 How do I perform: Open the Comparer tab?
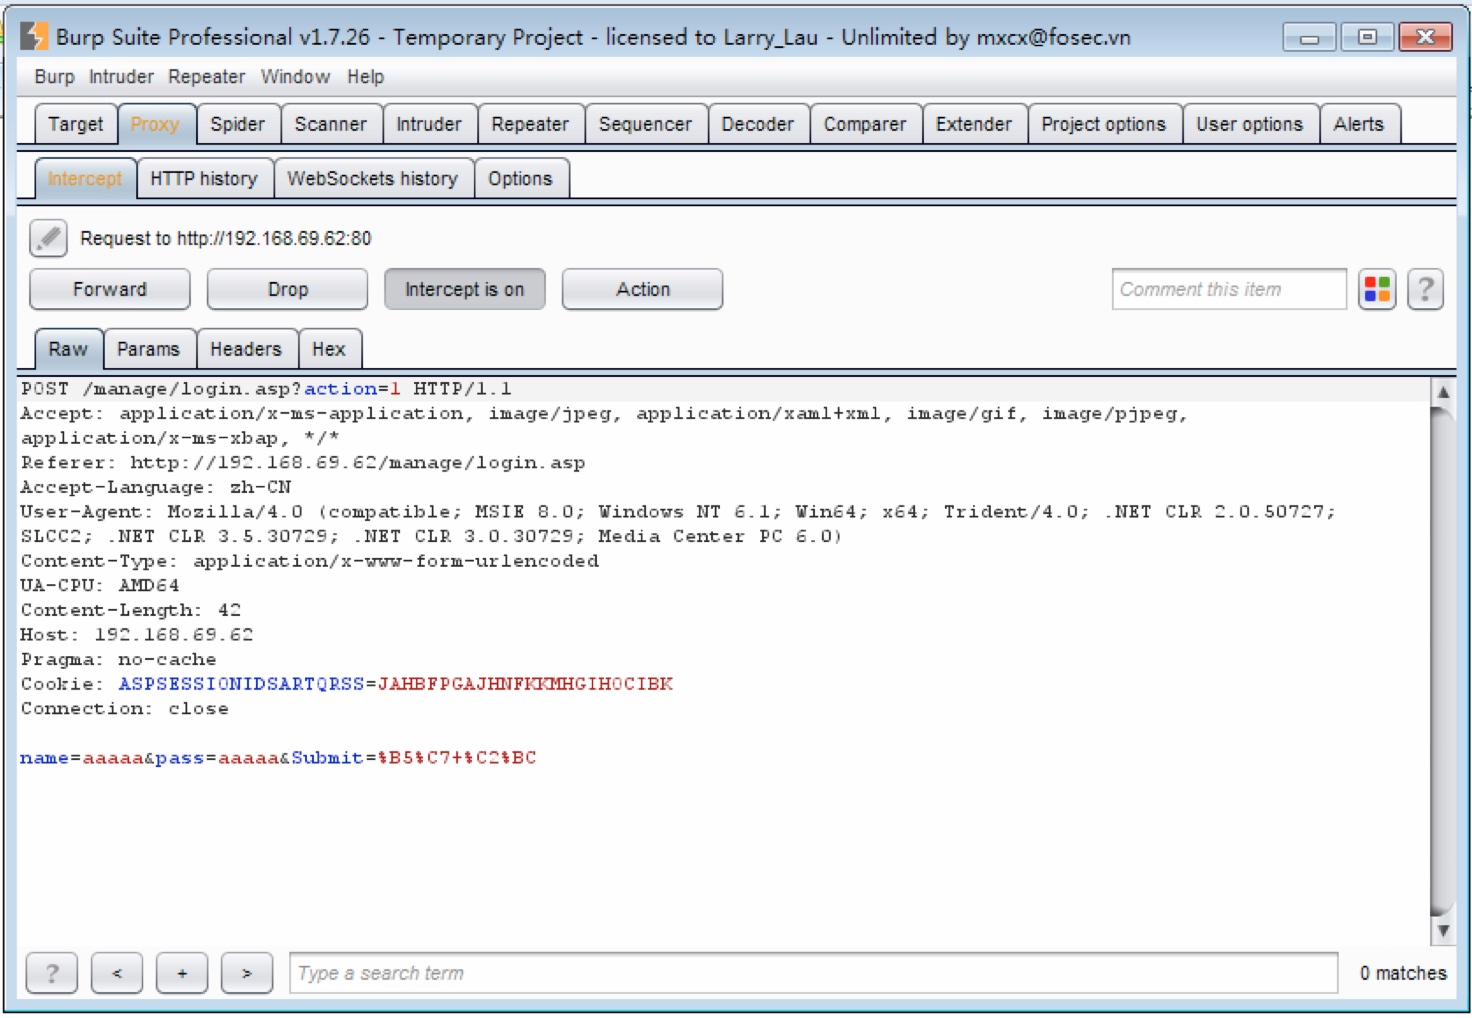(865, 124)
